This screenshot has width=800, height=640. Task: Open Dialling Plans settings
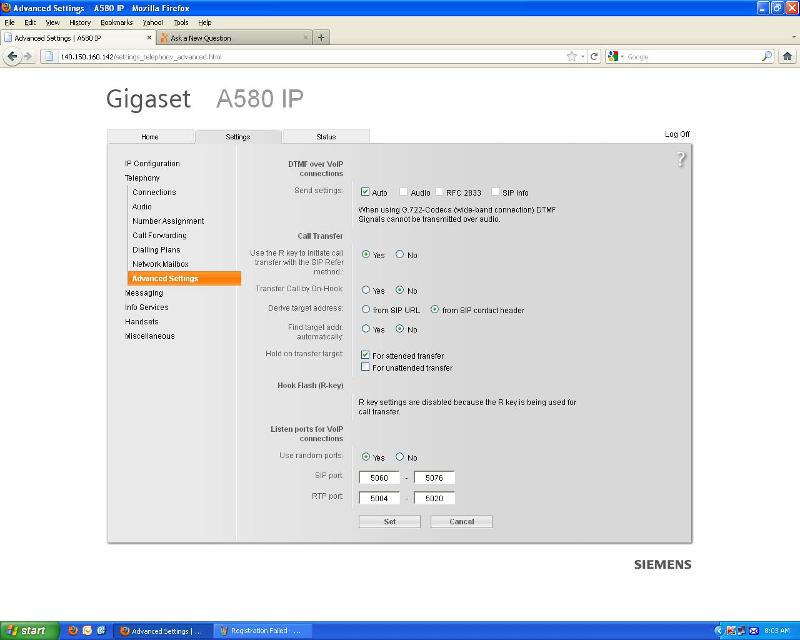[x=156, y=250]
